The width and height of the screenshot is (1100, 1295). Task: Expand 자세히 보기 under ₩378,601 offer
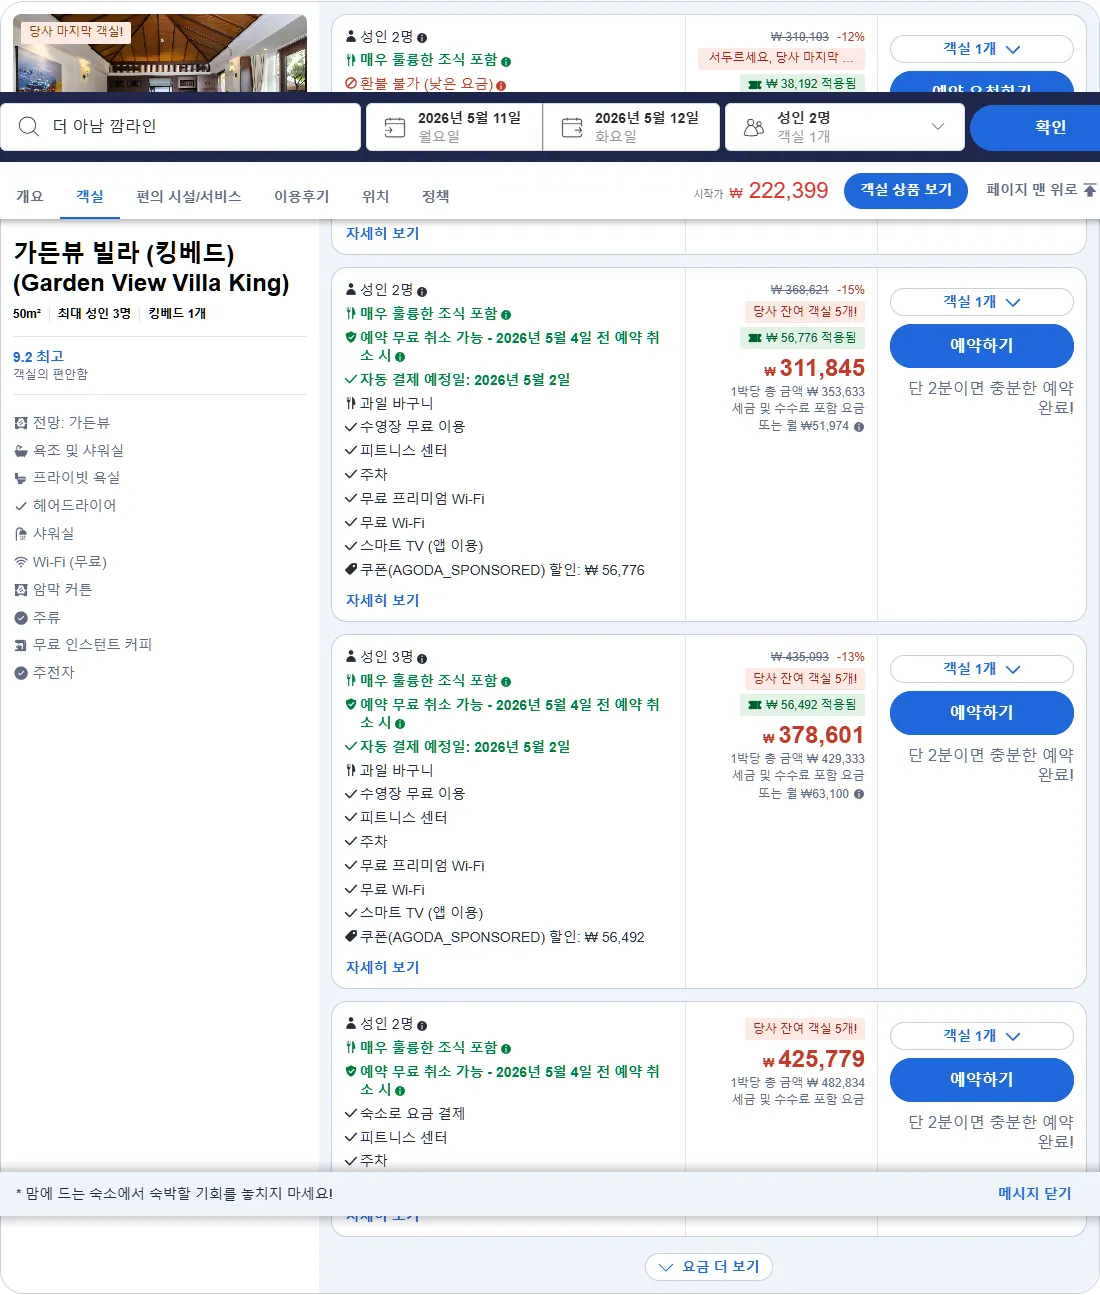point(382,967)
